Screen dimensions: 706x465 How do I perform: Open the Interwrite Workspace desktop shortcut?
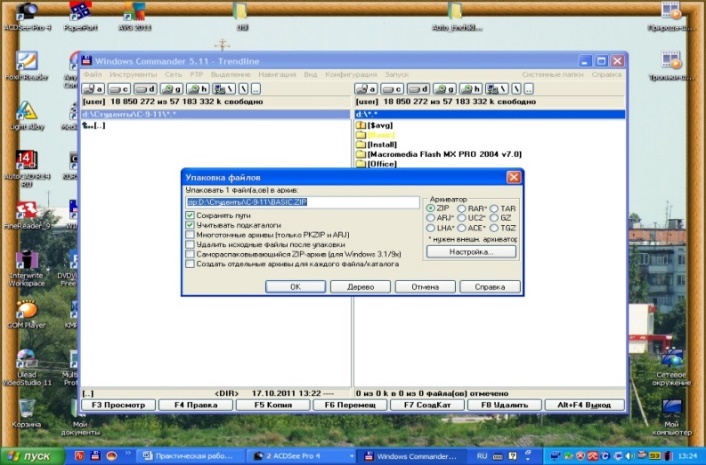(x=27, y=268)
